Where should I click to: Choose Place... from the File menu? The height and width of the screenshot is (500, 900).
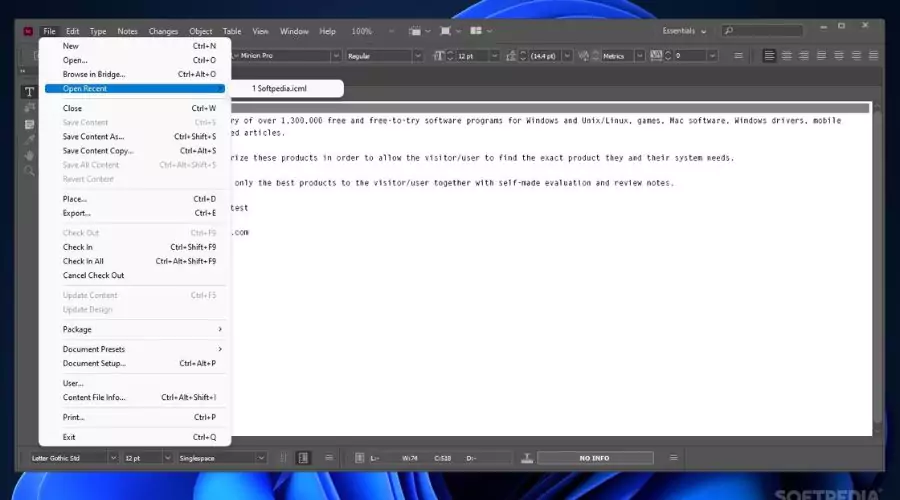pos(135,199)
